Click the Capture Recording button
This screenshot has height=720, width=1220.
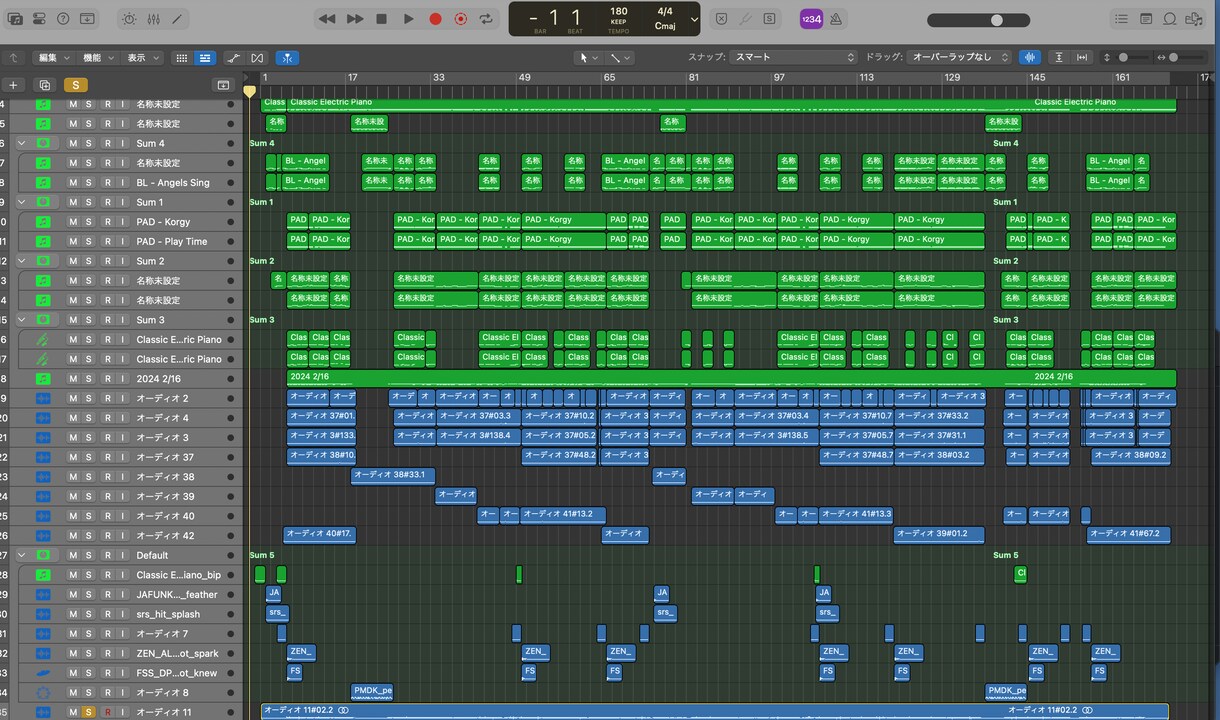pyautogui.click(x=461, y=19)
